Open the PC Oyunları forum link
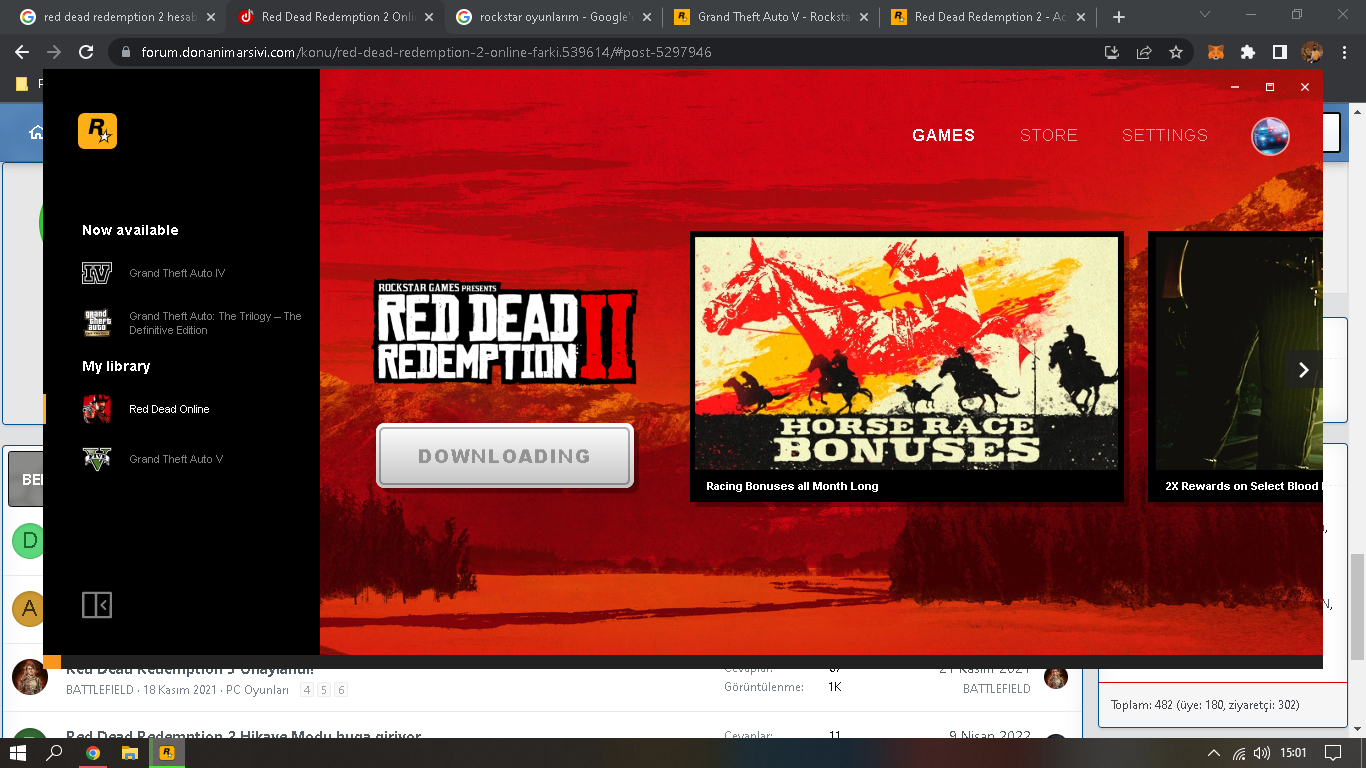 pyautogui.click(x=257, y=690)
